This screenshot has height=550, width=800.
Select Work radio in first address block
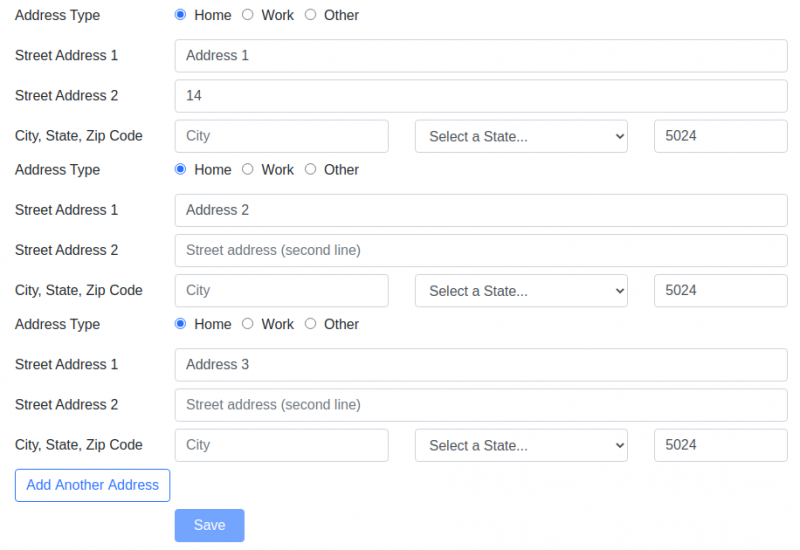(x=248, y=15)
